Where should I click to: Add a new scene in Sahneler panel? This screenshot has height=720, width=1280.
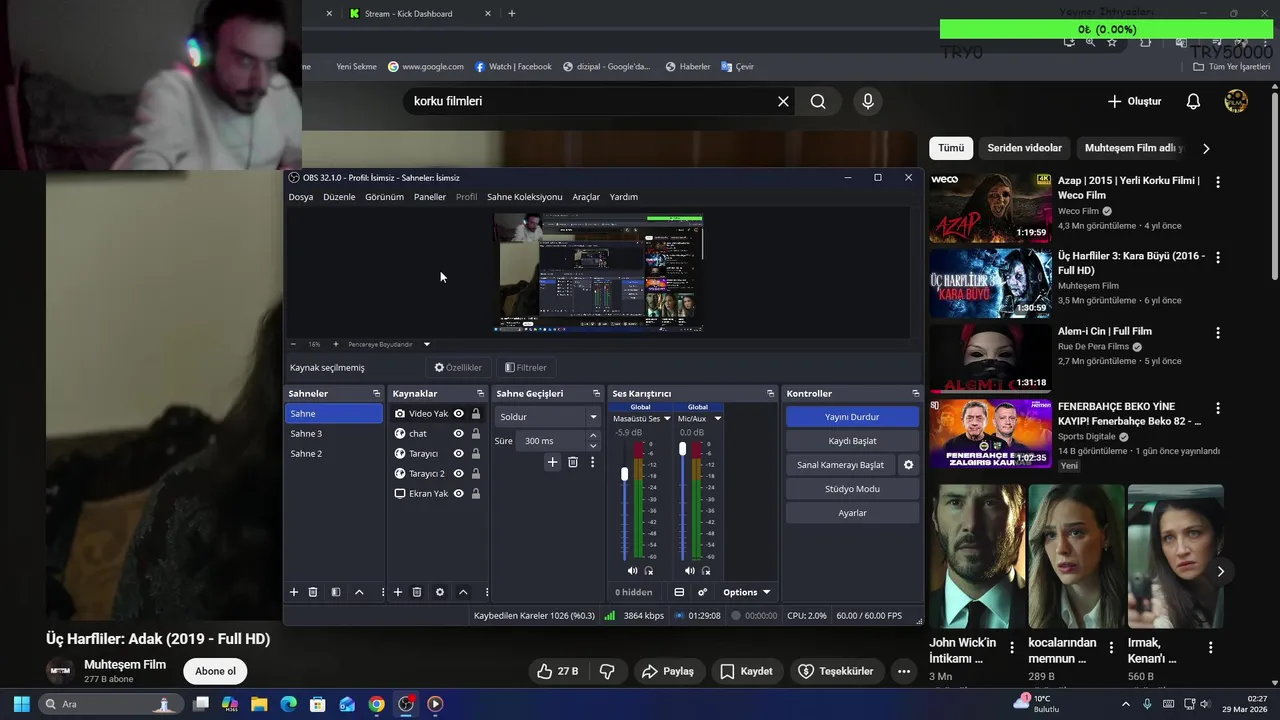(294, 592)
